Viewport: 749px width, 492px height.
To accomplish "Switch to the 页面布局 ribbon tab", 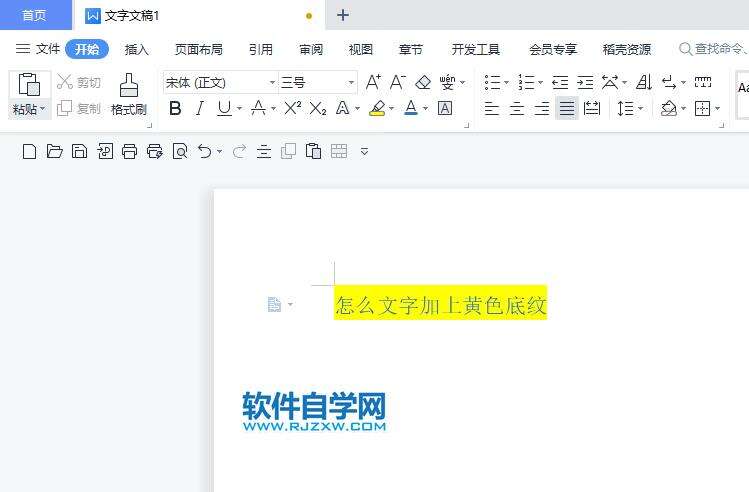I will (x=199, y=49).
